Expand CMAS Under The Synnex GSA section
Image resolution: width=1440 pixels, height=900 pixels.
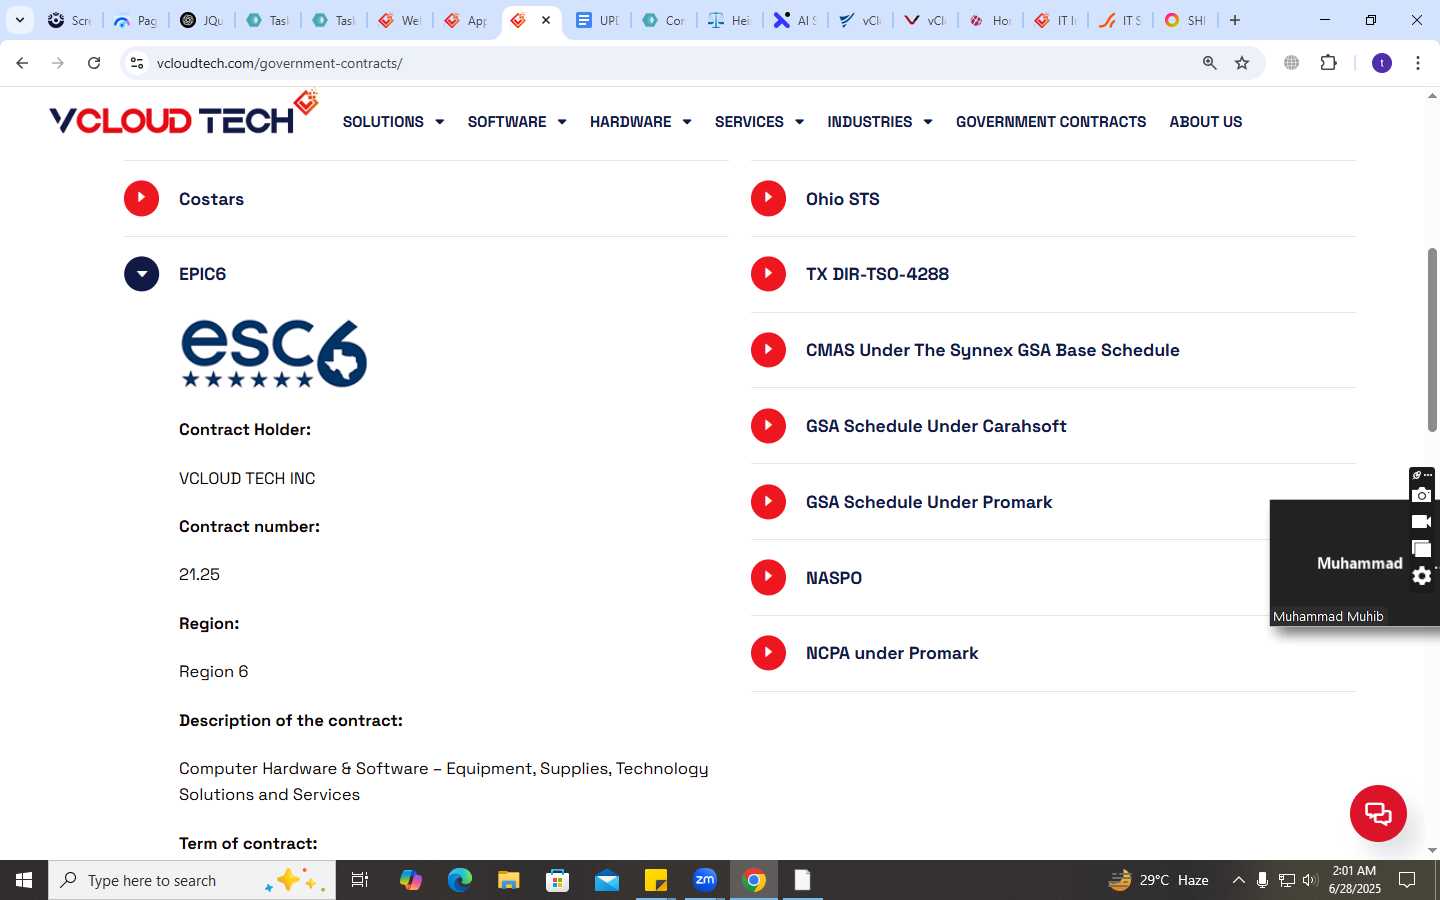tap(1053, 350)
